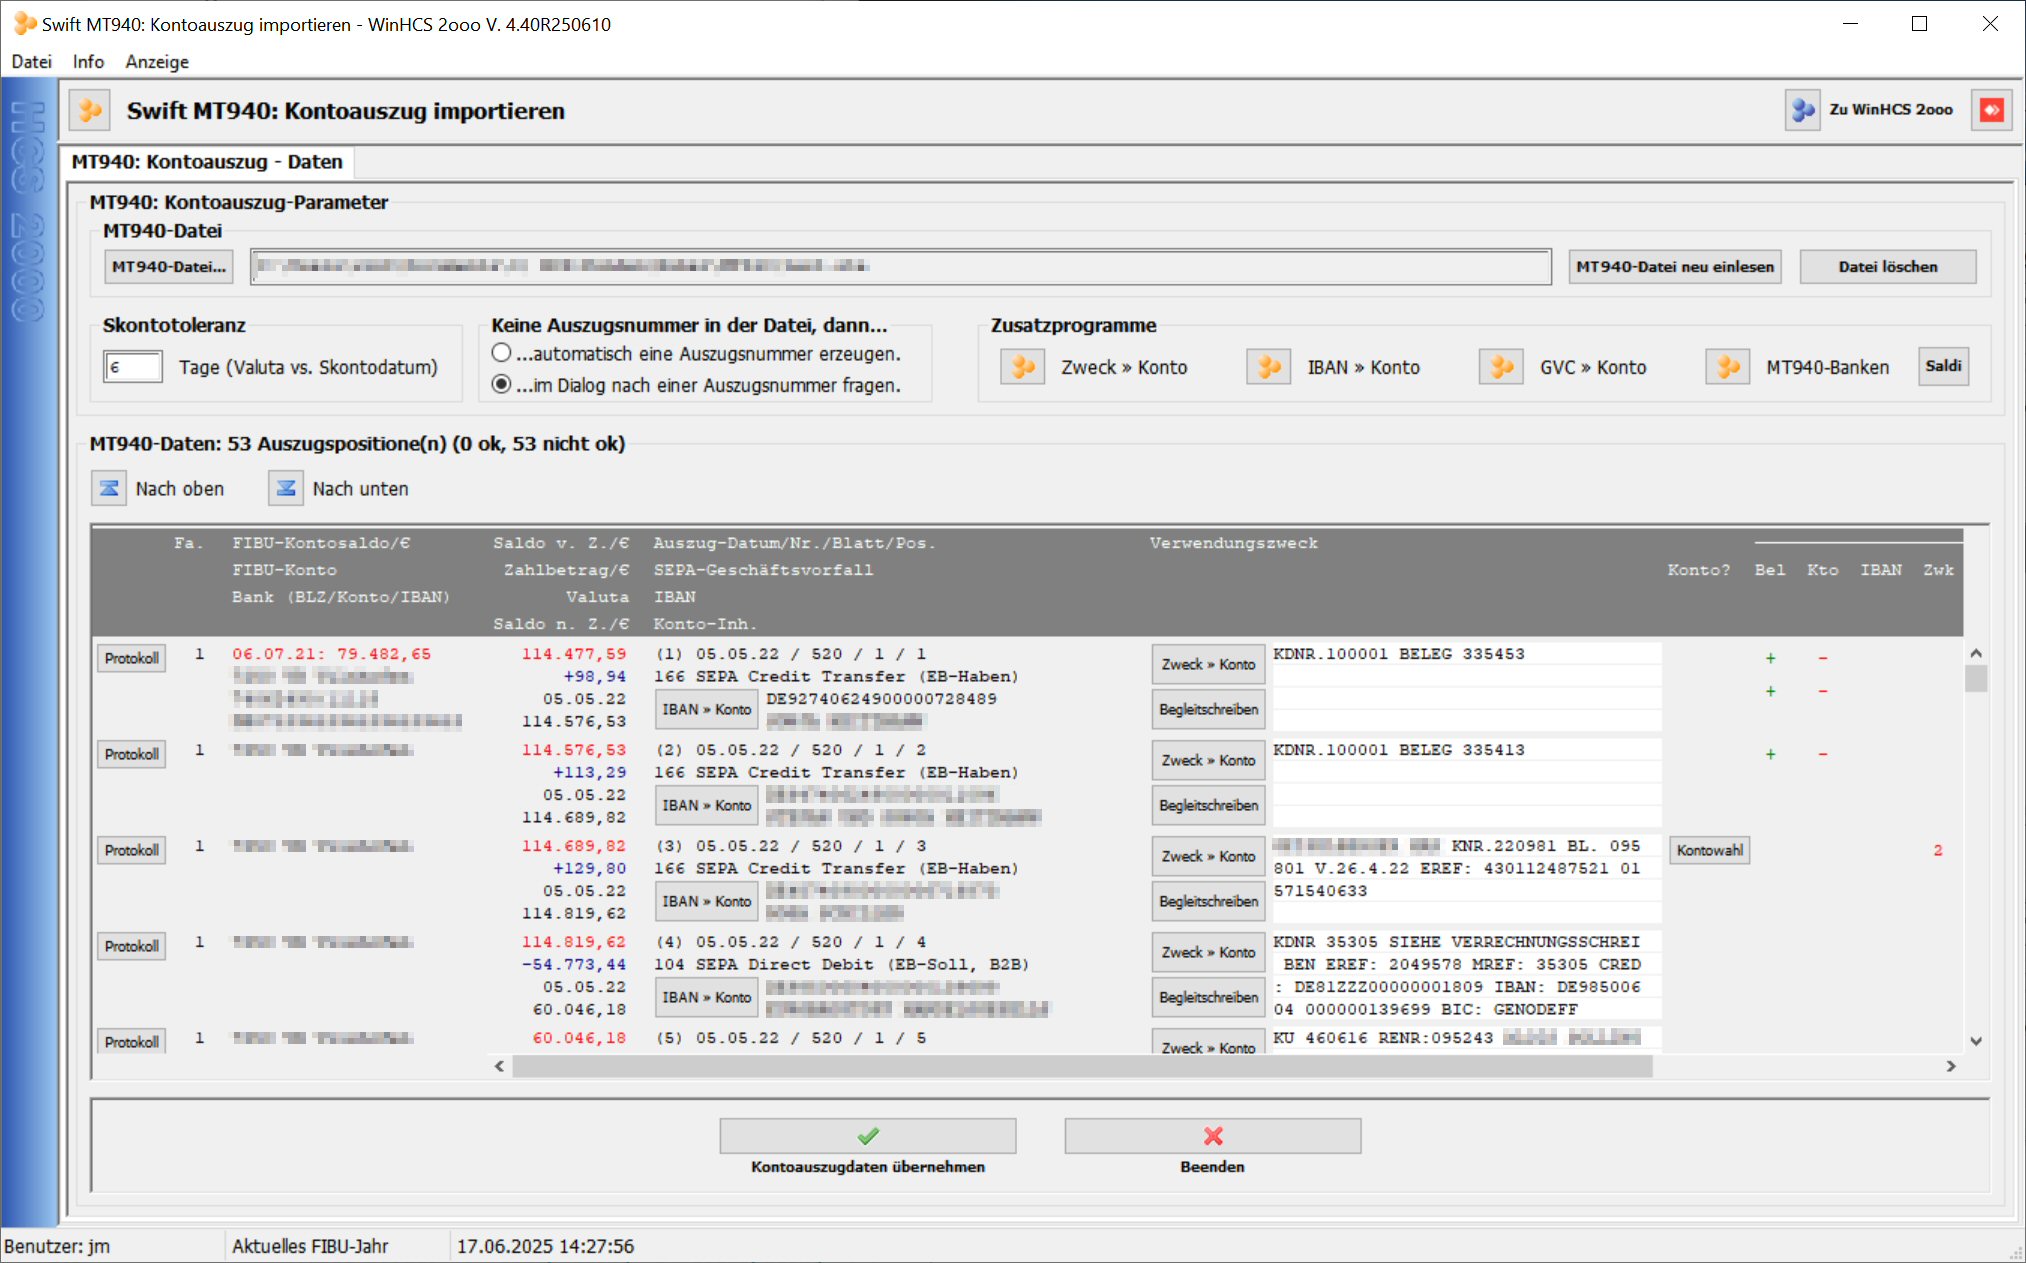
Task: Click the app icon in title bar
Action: [x=25, y=23]
